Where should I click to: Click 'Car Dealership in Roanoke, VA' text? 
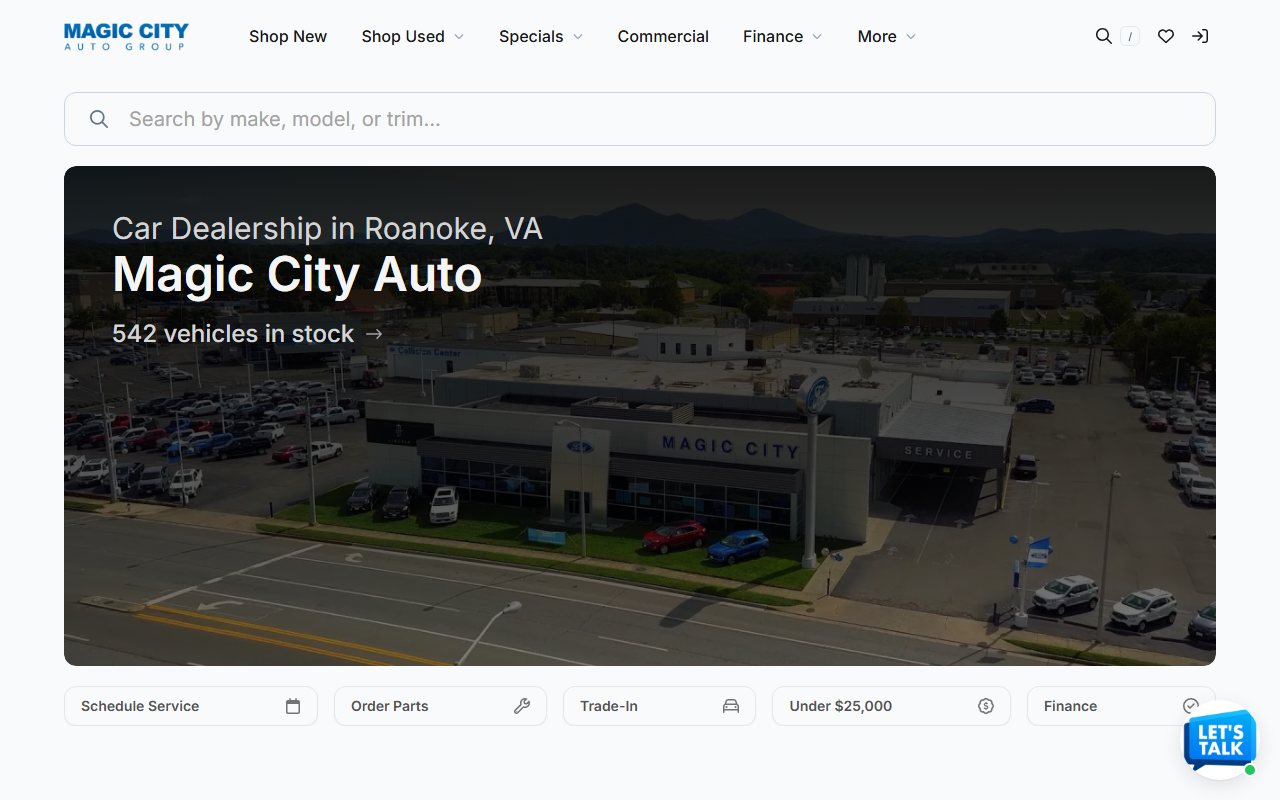coord(327,229)
